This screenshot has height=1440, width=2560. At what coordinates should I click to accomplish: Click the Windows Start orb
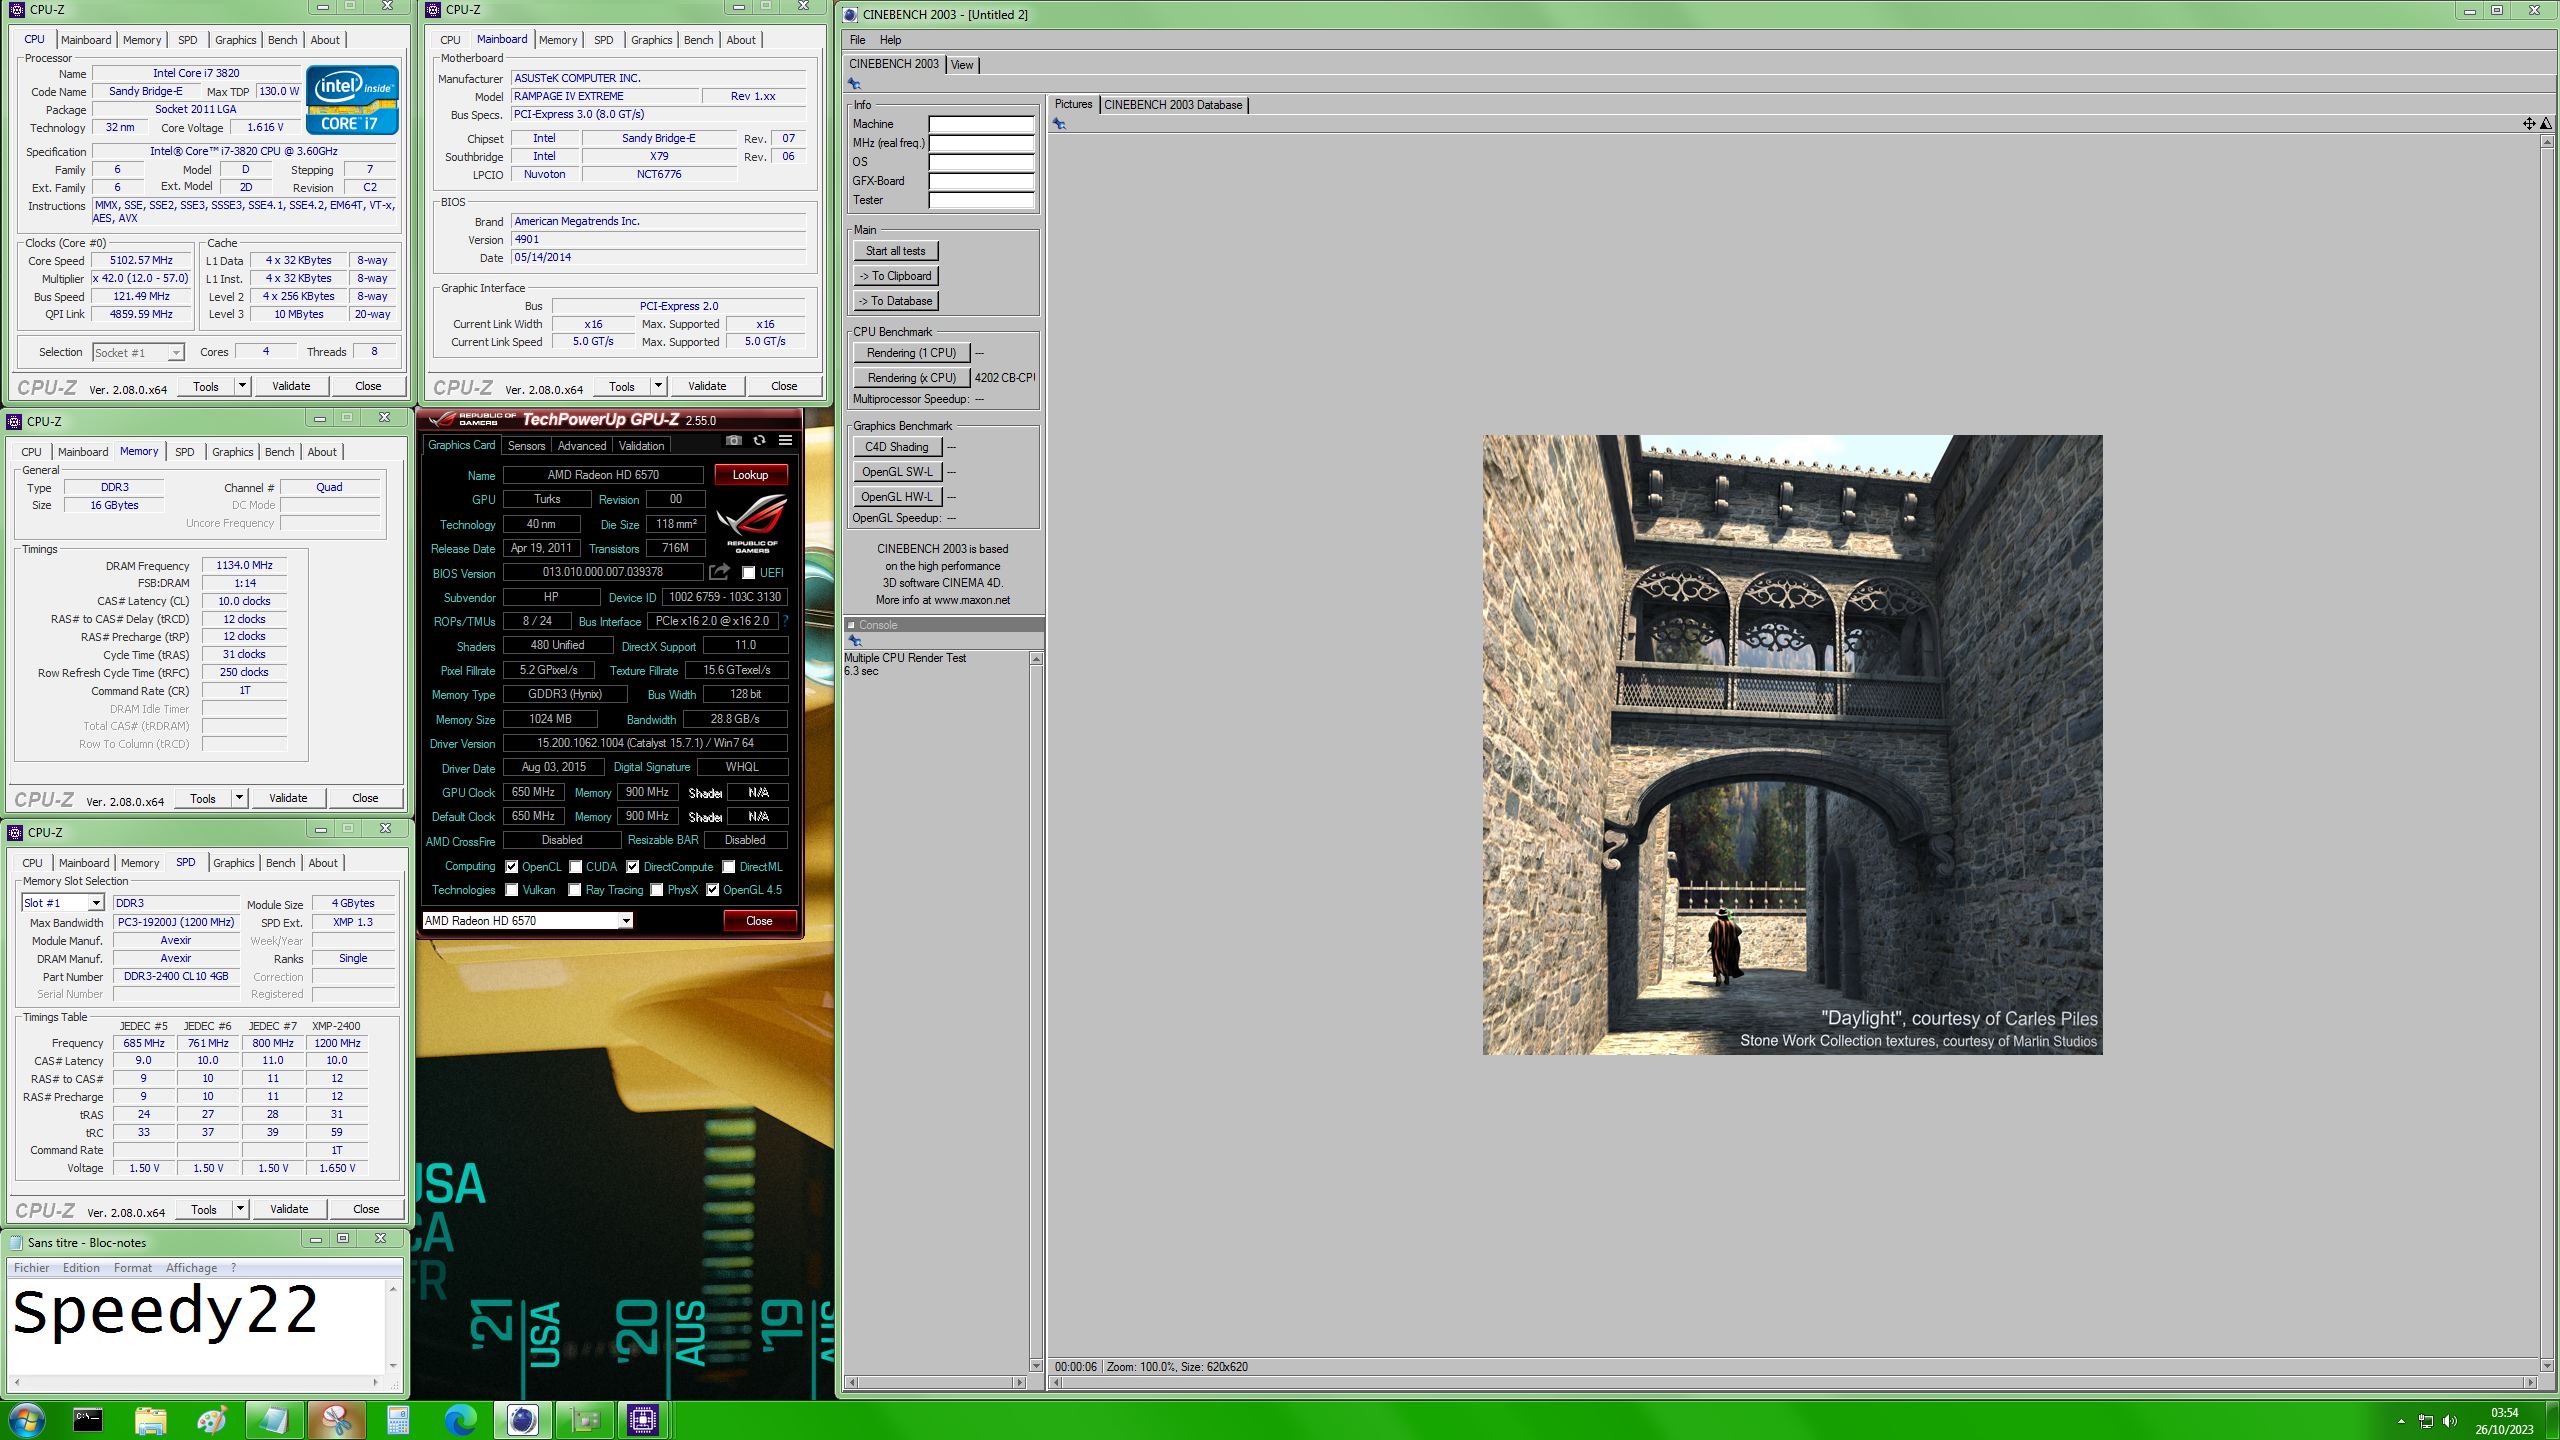(x=26, y=1419)
